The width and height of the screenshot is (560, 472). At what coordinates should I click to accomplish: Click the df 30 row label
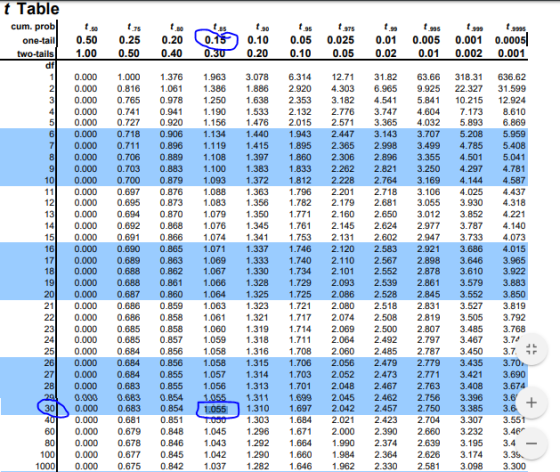pyautogui.click(x=50, y=408)
